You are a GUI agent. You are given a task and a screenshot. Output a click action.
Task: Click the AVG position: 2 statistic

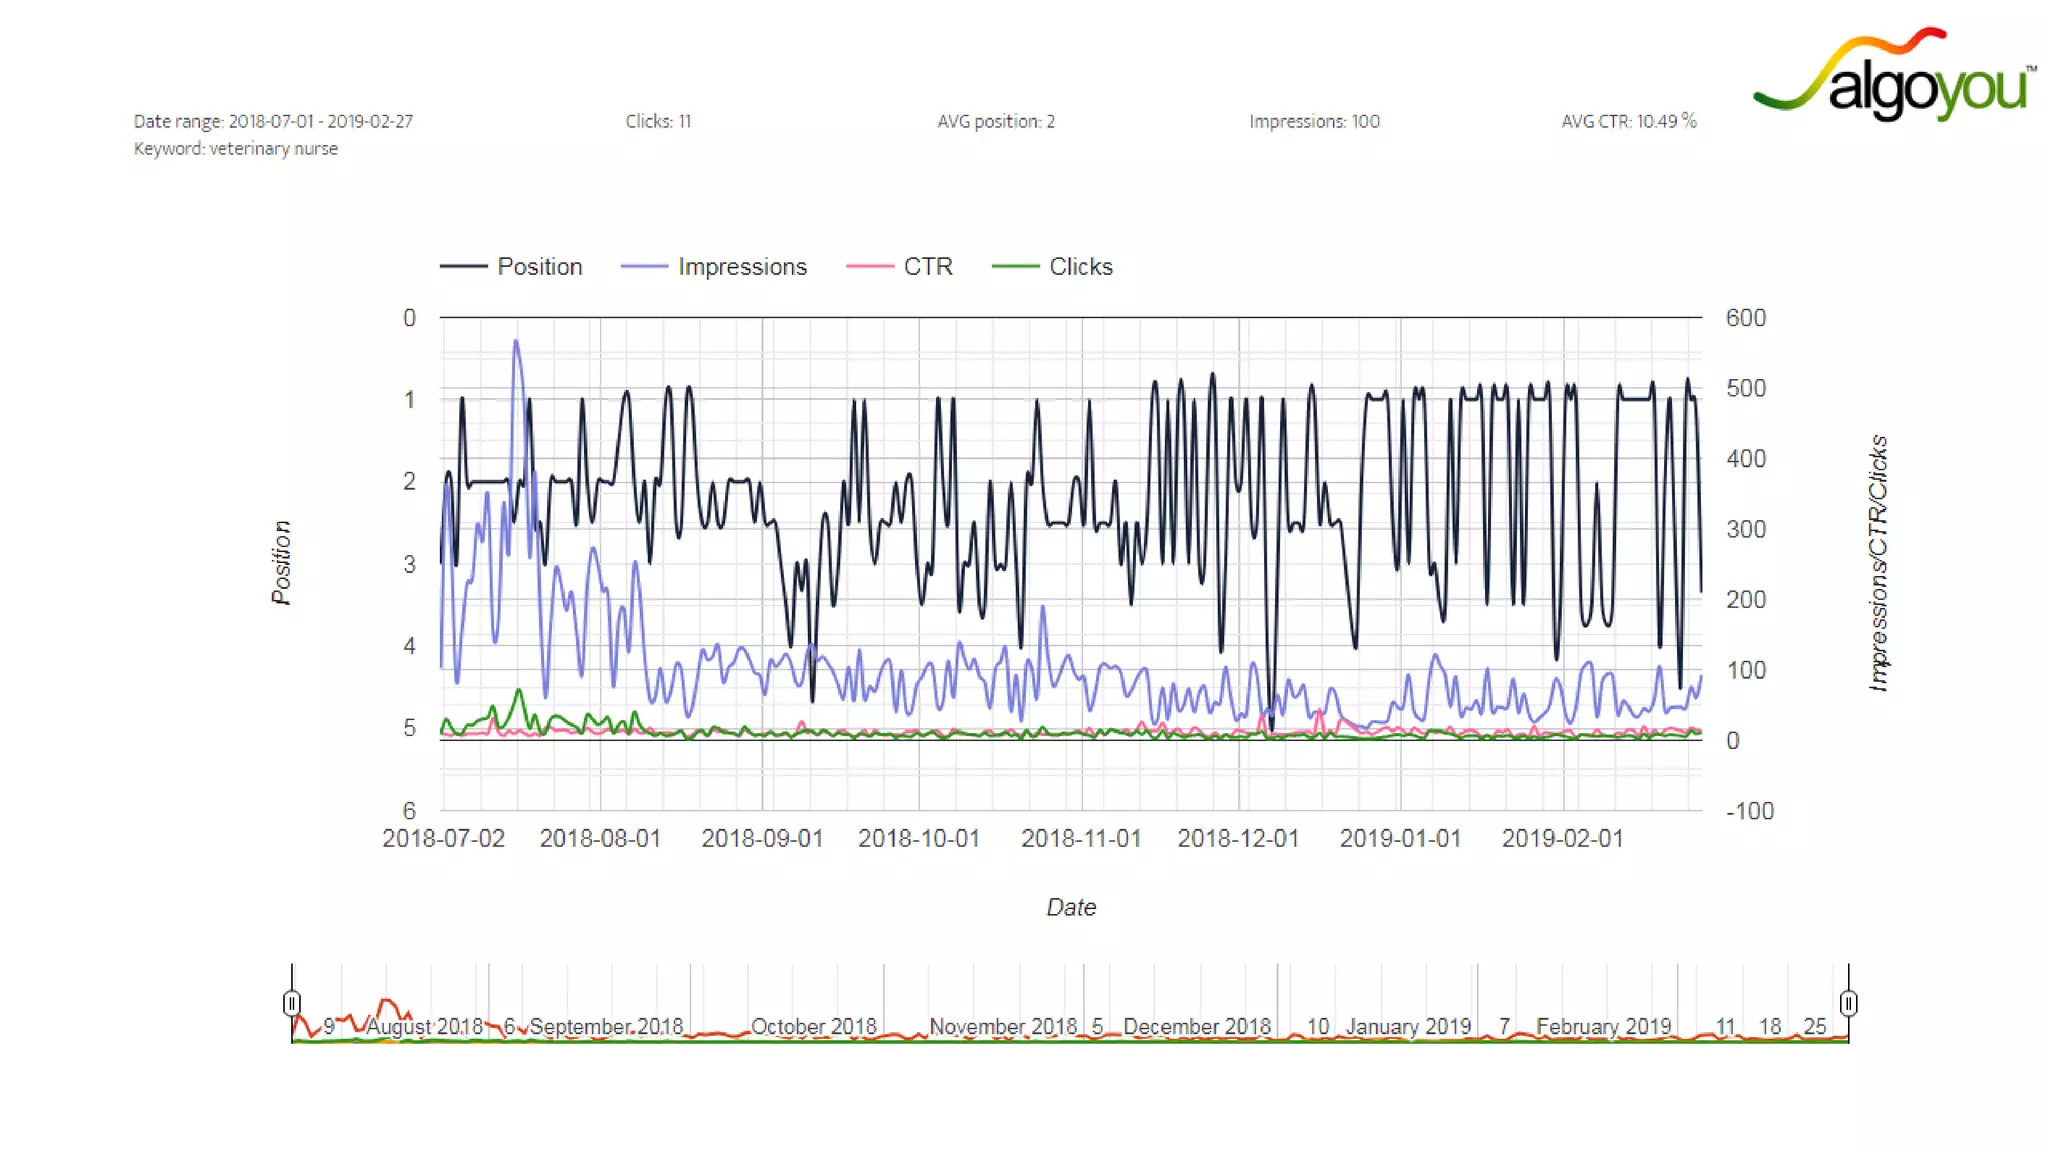pos(996,121)
